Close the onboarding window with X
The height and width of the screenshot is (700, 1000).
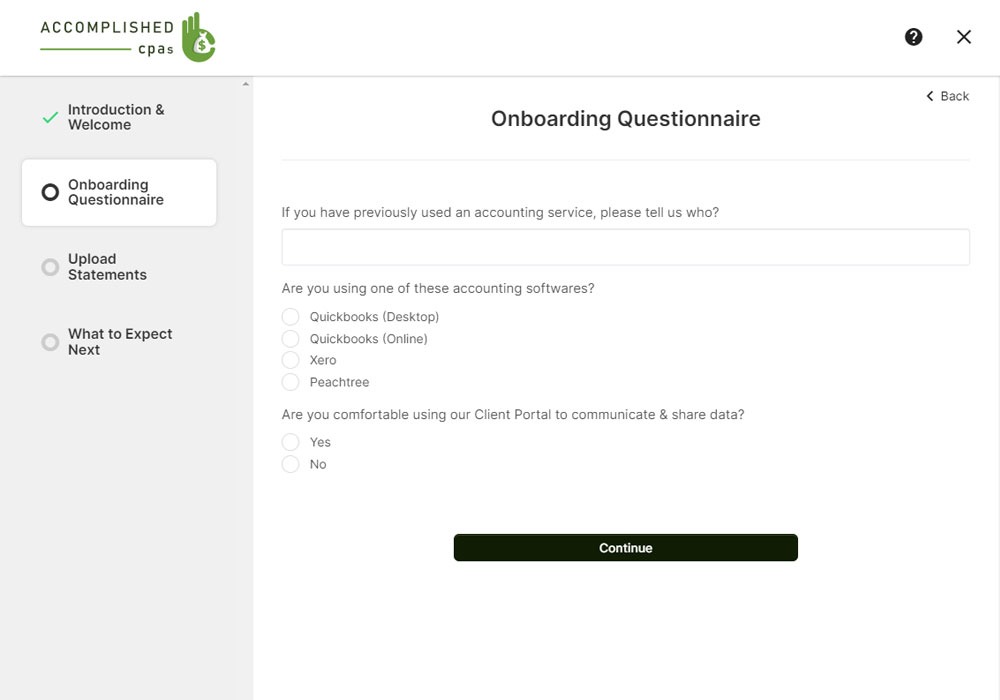964,37
